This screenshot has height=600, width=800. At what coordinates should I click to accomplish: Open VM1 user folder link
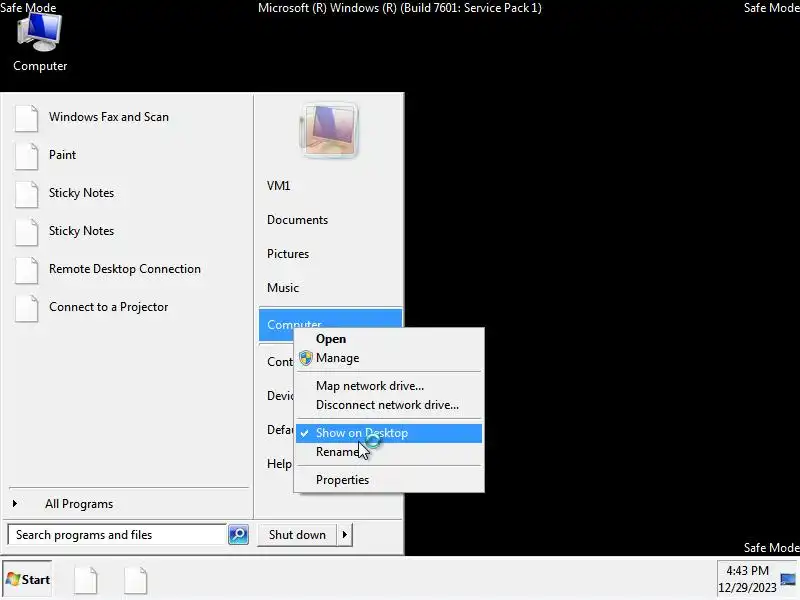click(x=279, y=186)
